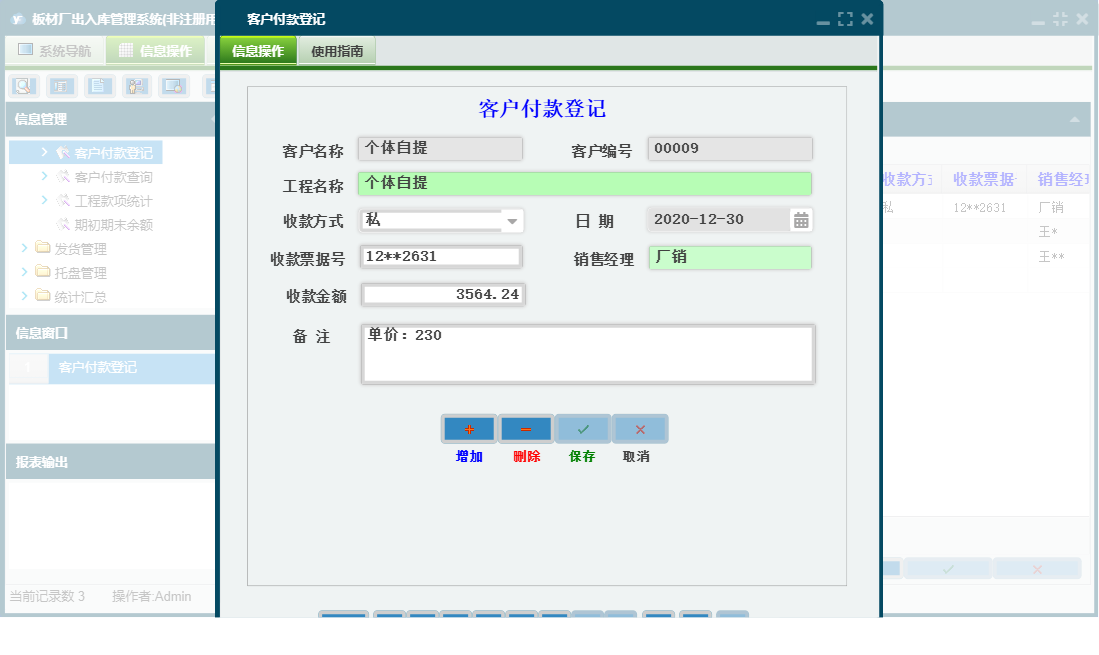Click the minus icon on the 删除 button
Image resolution: width=1099 pixels, height=655 pixels.
coord(525,428)
